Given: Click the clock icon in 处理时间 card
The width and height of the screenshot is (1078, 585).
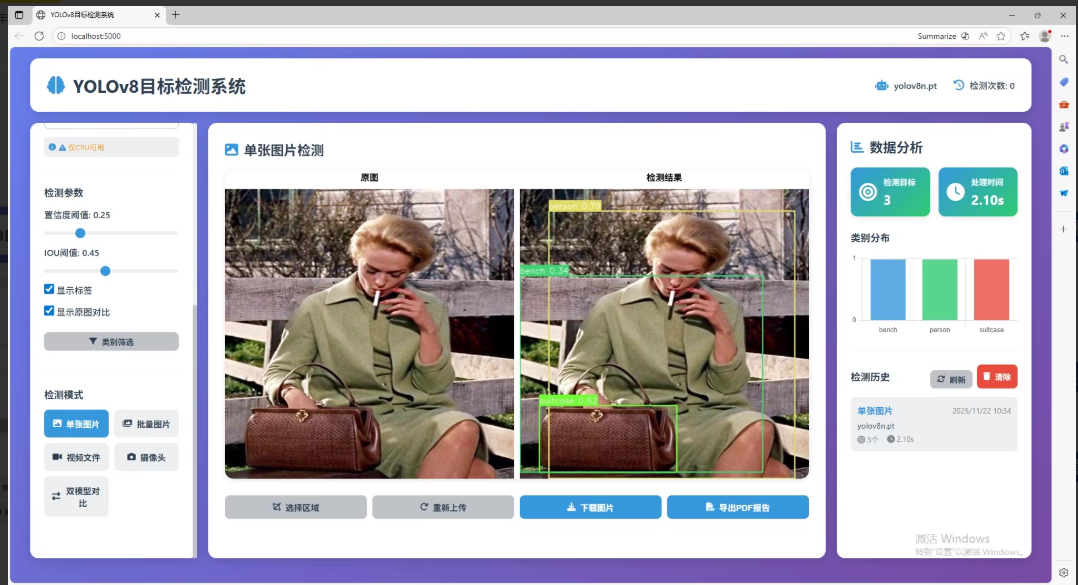Looking at the screenshot, I should [x=956, y=192].
